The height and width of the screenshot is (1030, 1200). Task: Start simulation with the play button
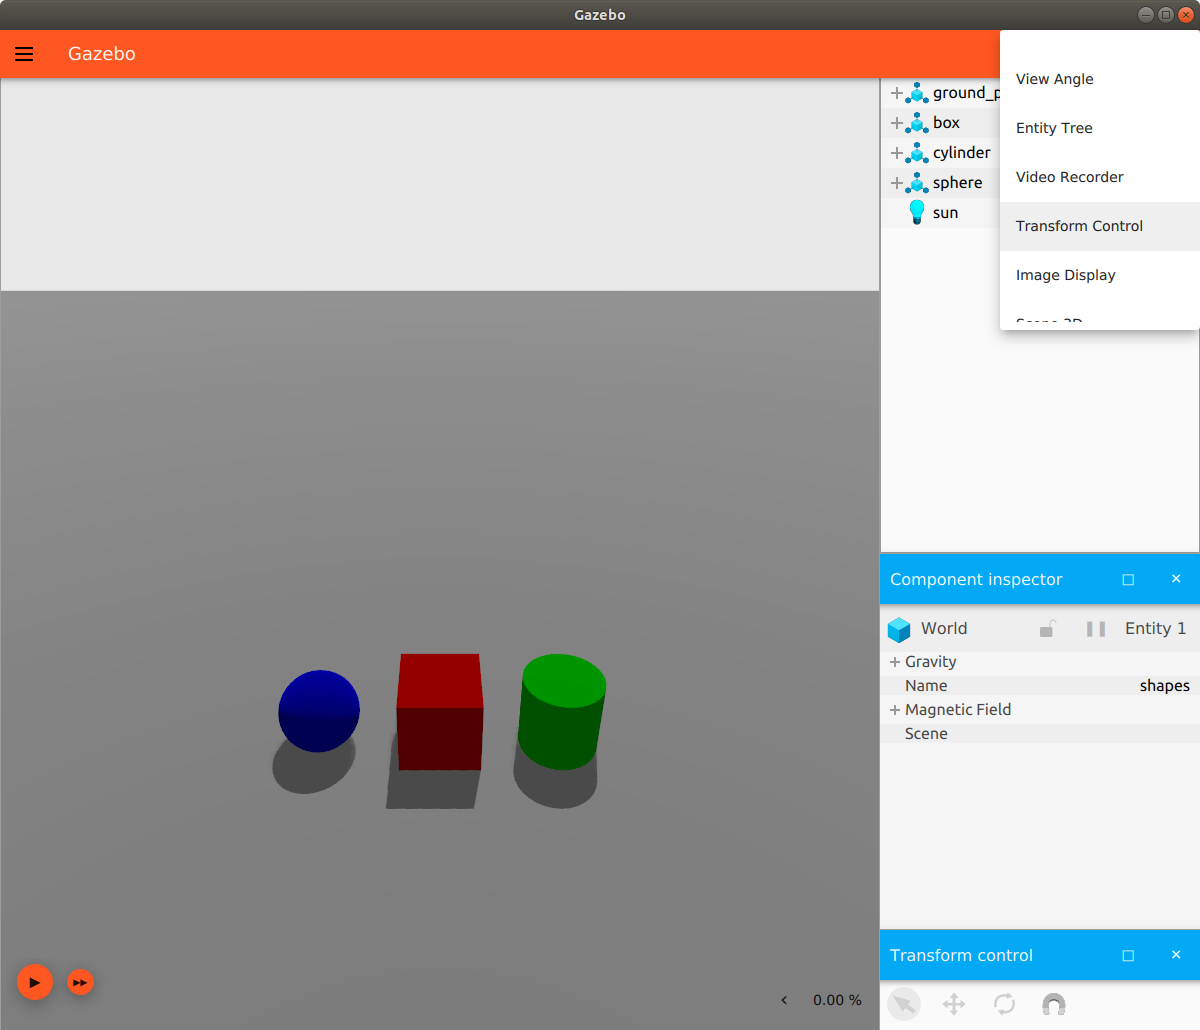[35, 983]
